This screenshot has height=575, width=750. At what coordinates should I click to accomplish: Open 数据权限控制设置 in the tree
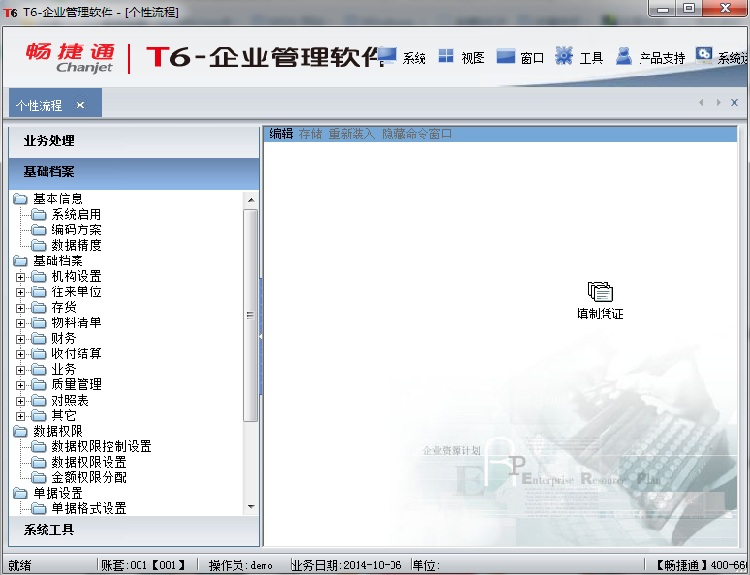coord(101,447)
